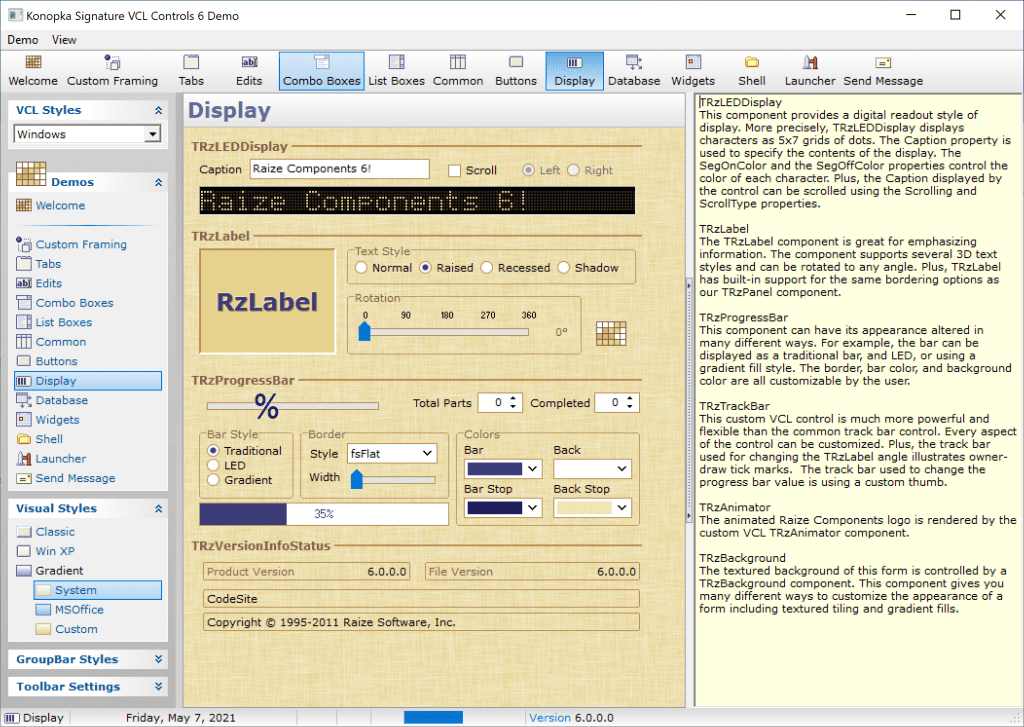Click the Display icon in the status bar
The image size is (1024, 727).
click(12, 718)
